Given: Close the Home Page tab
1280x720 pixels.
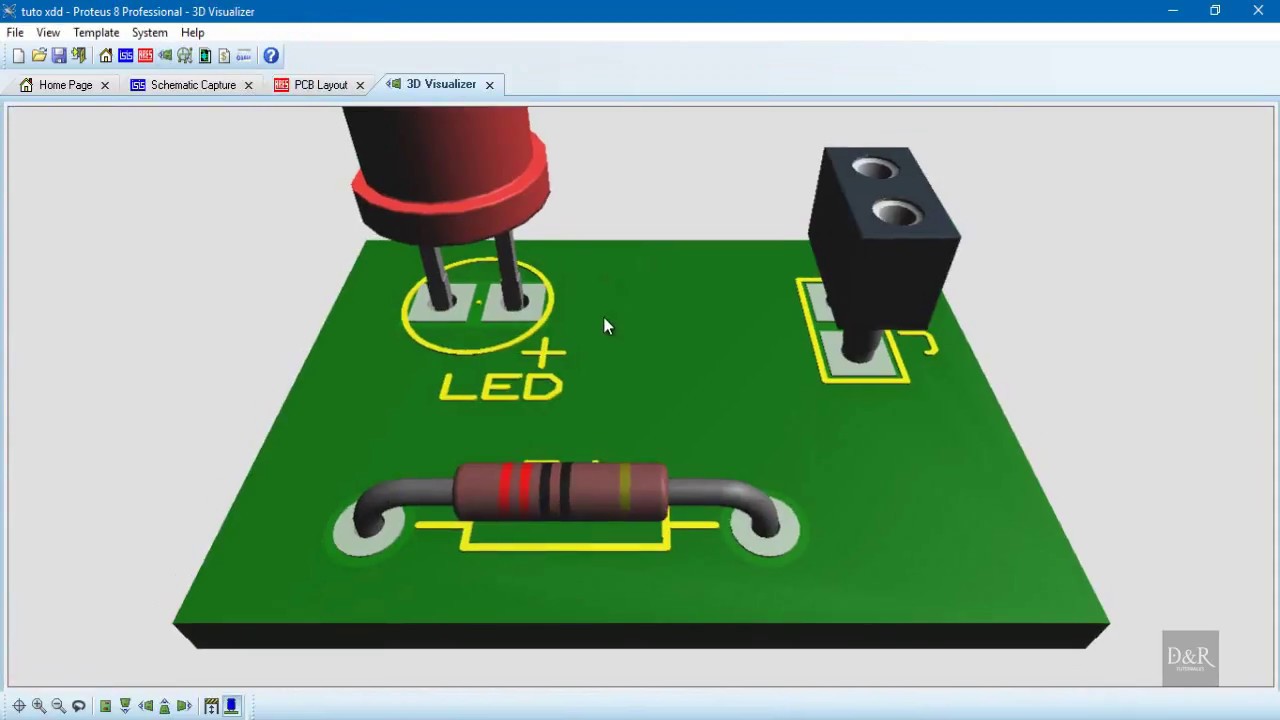Looking at the screenshot, I should coord(104,85).
